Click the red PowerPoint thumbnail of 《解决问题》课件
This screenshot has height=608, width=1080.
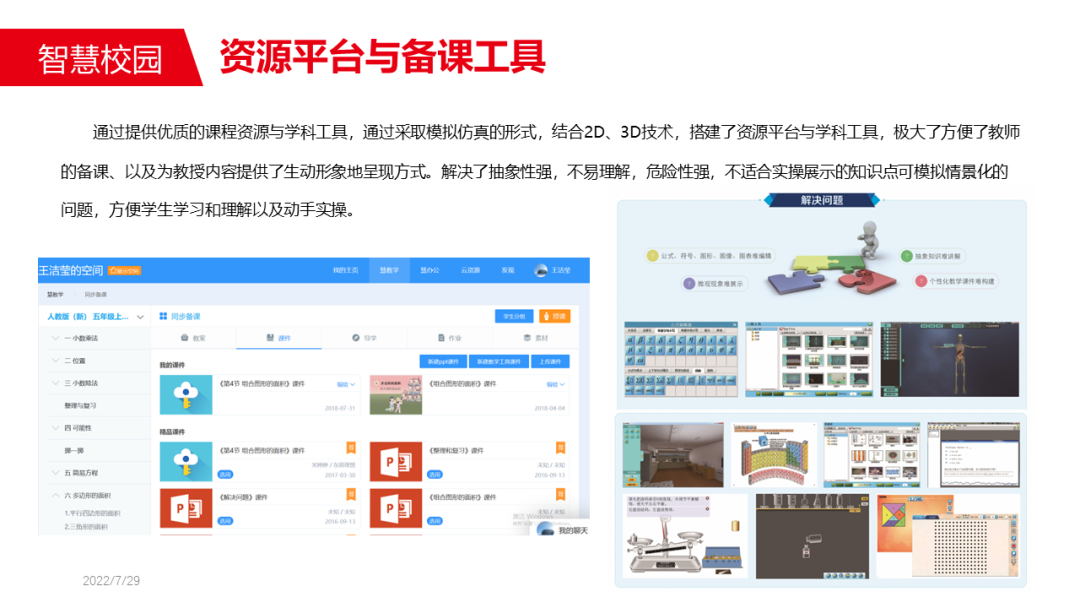pos(186,507)
